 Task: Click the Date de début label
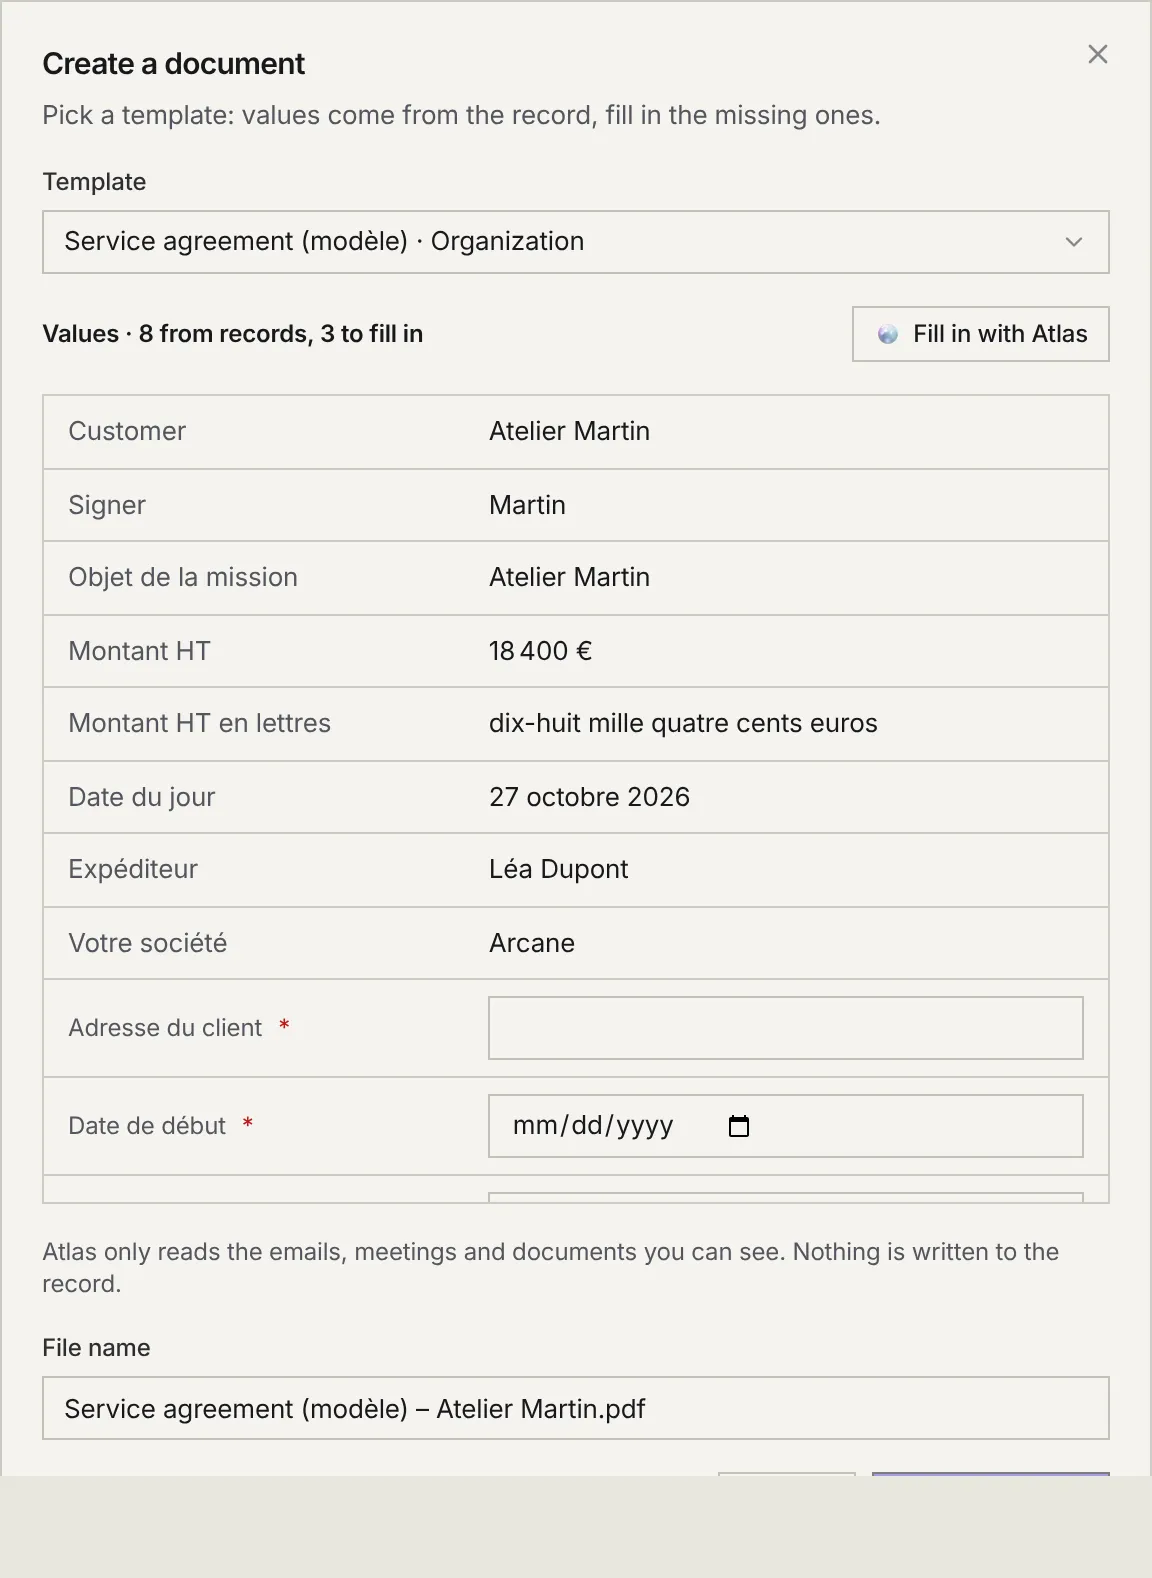147,1126
